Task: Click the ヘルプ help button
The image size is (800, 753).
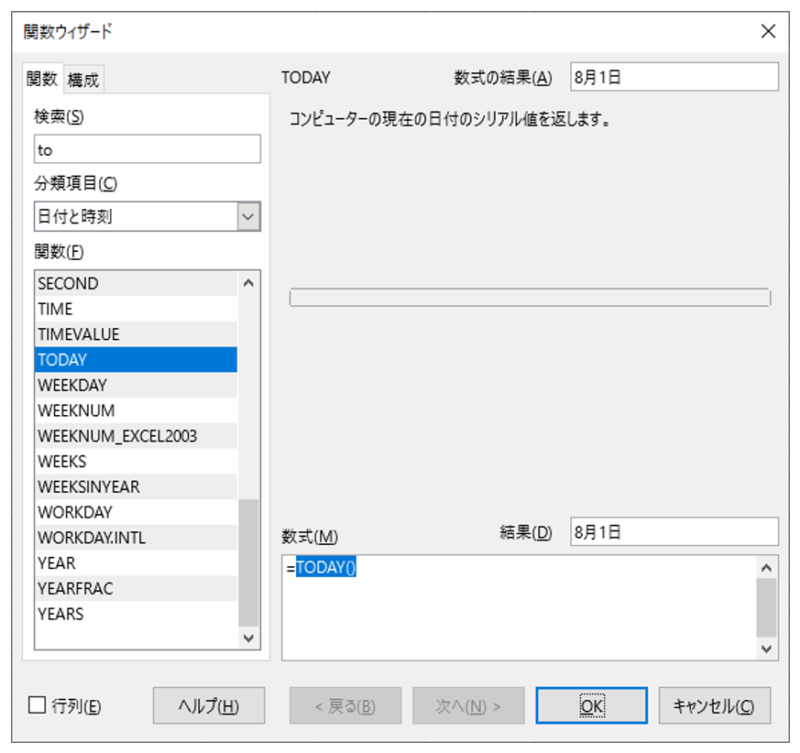Action: (209, 706)
